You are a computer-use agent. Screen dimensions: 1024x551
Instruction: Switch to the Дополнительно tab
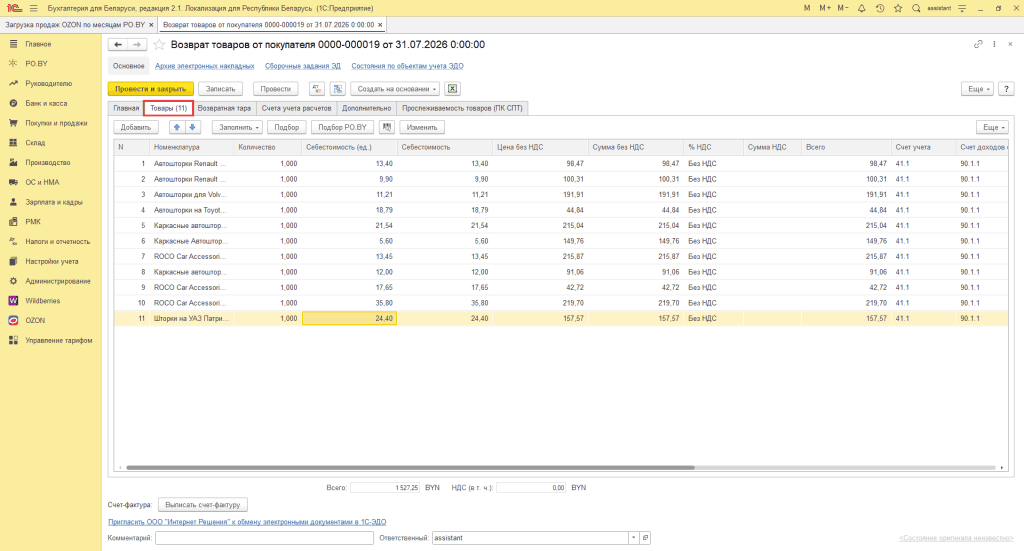[366, 108]
